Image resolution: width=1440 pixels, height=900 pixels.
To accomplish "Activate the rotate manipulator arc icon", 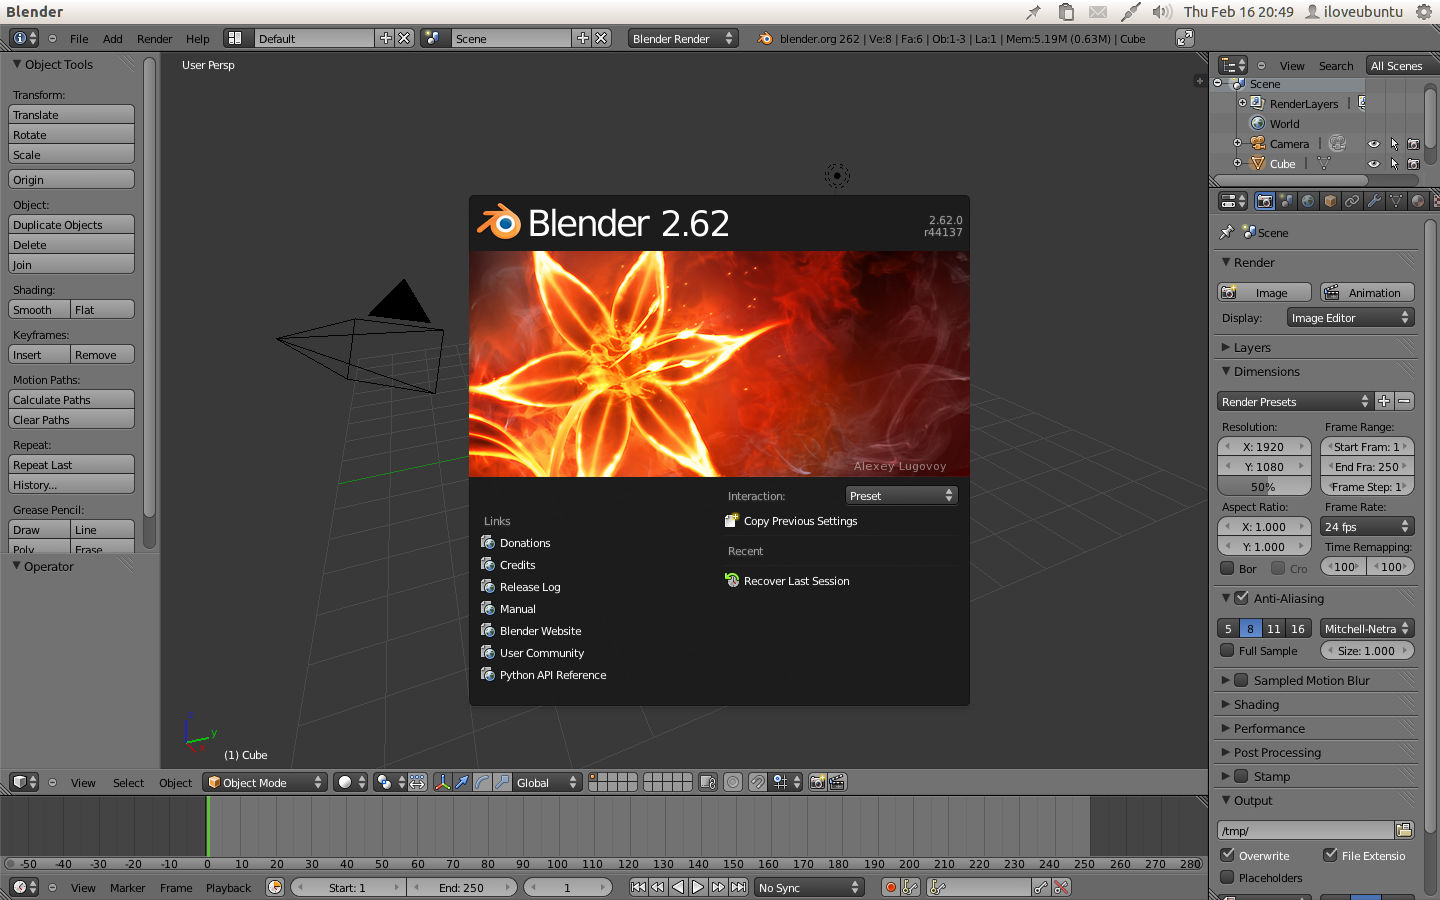I will pos(482,783).
